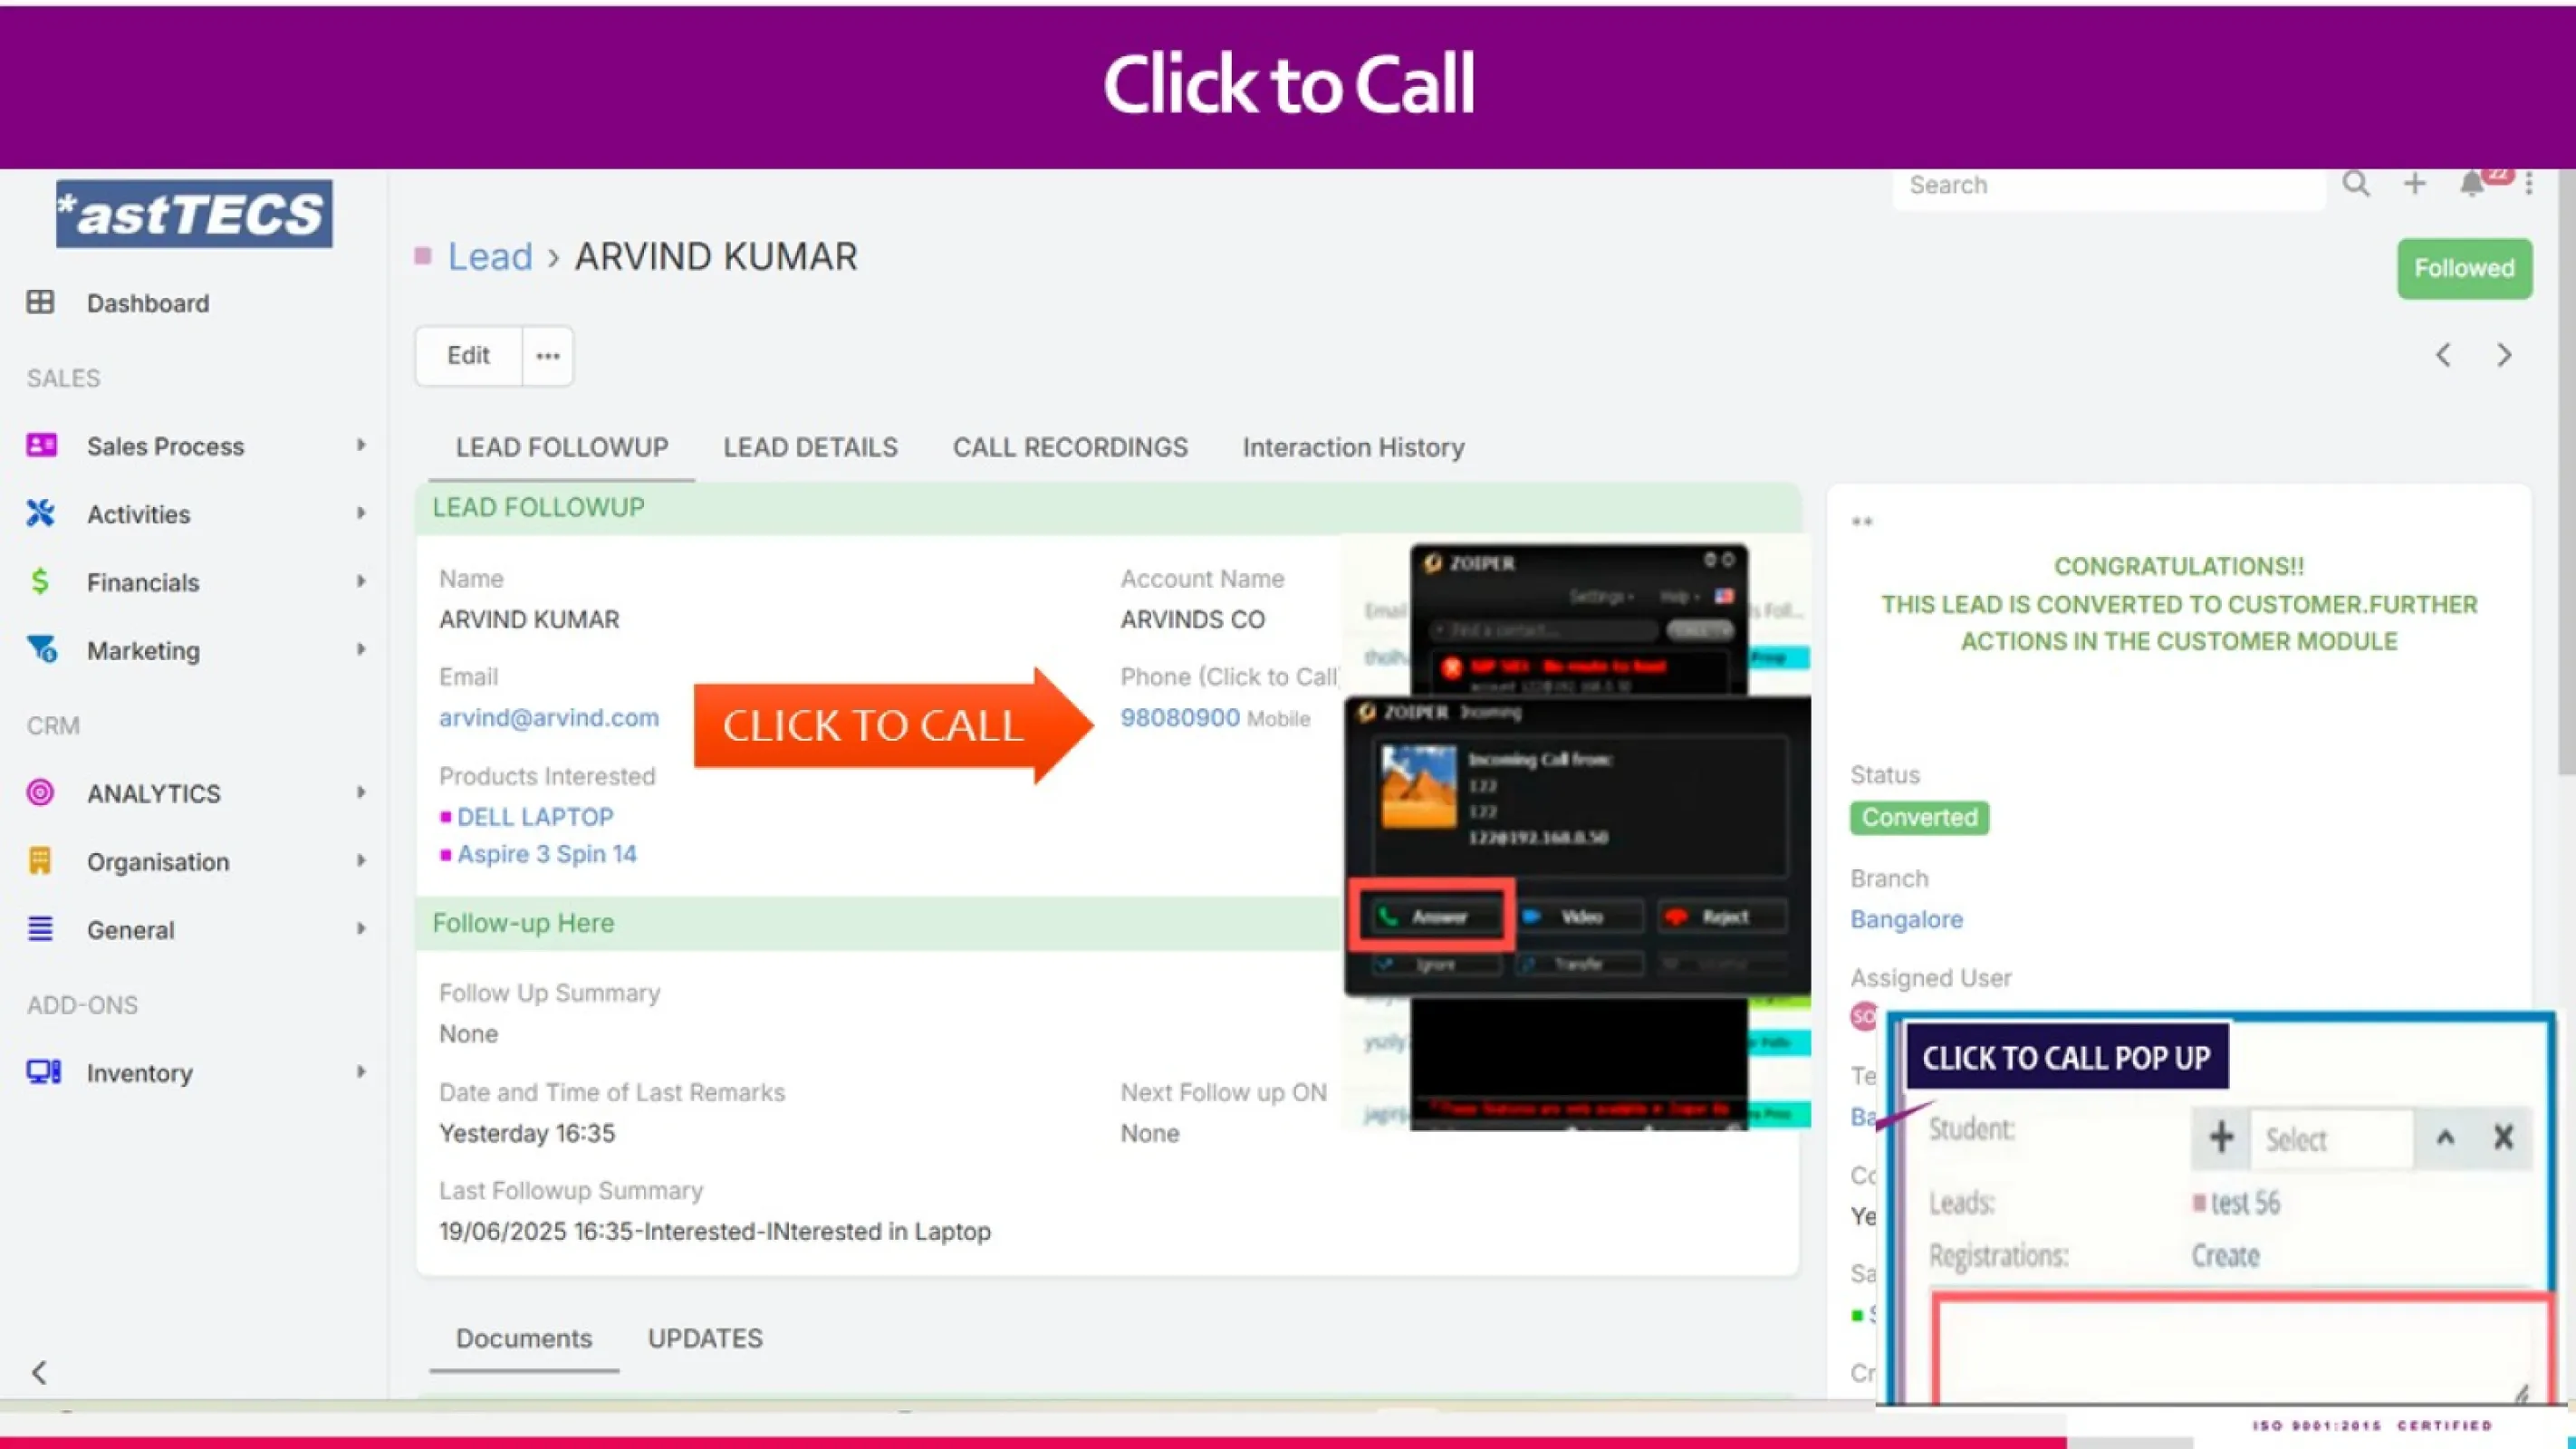Open the Interaction History tab

tap(1353, 447)
